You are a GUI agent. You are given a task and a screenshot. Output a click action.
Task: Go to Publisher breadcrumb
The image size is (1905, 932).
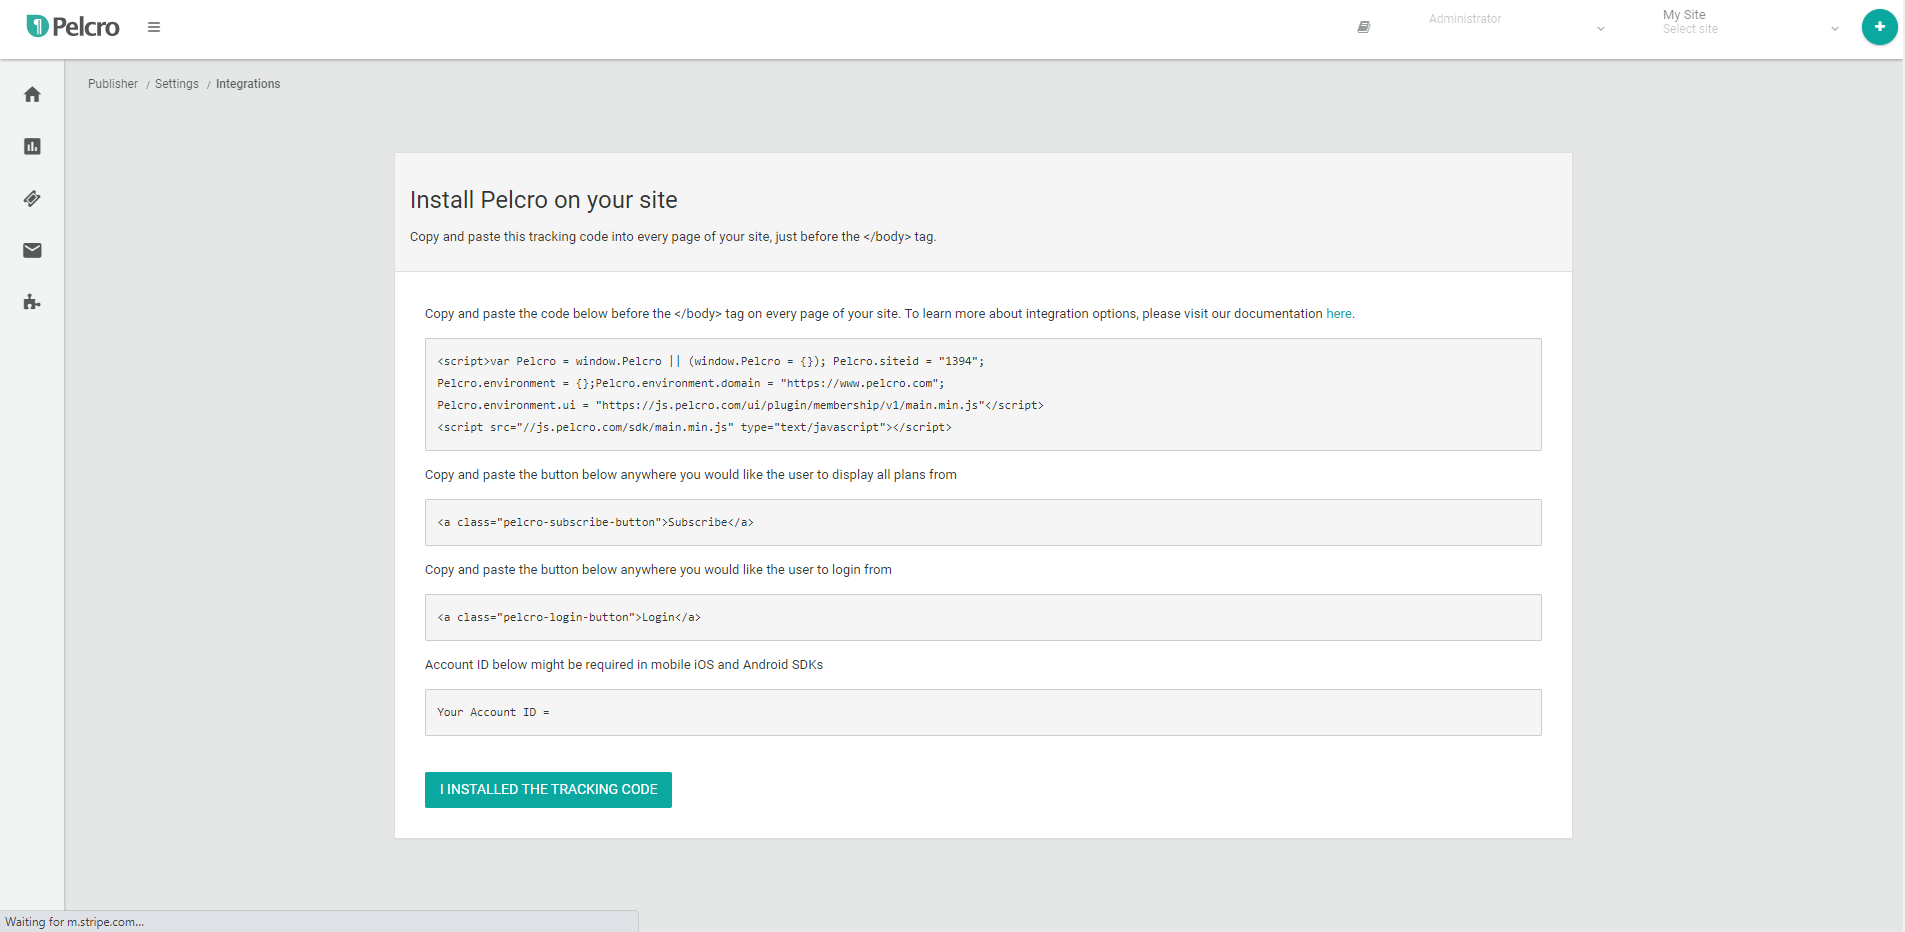[x=113, y=84]
